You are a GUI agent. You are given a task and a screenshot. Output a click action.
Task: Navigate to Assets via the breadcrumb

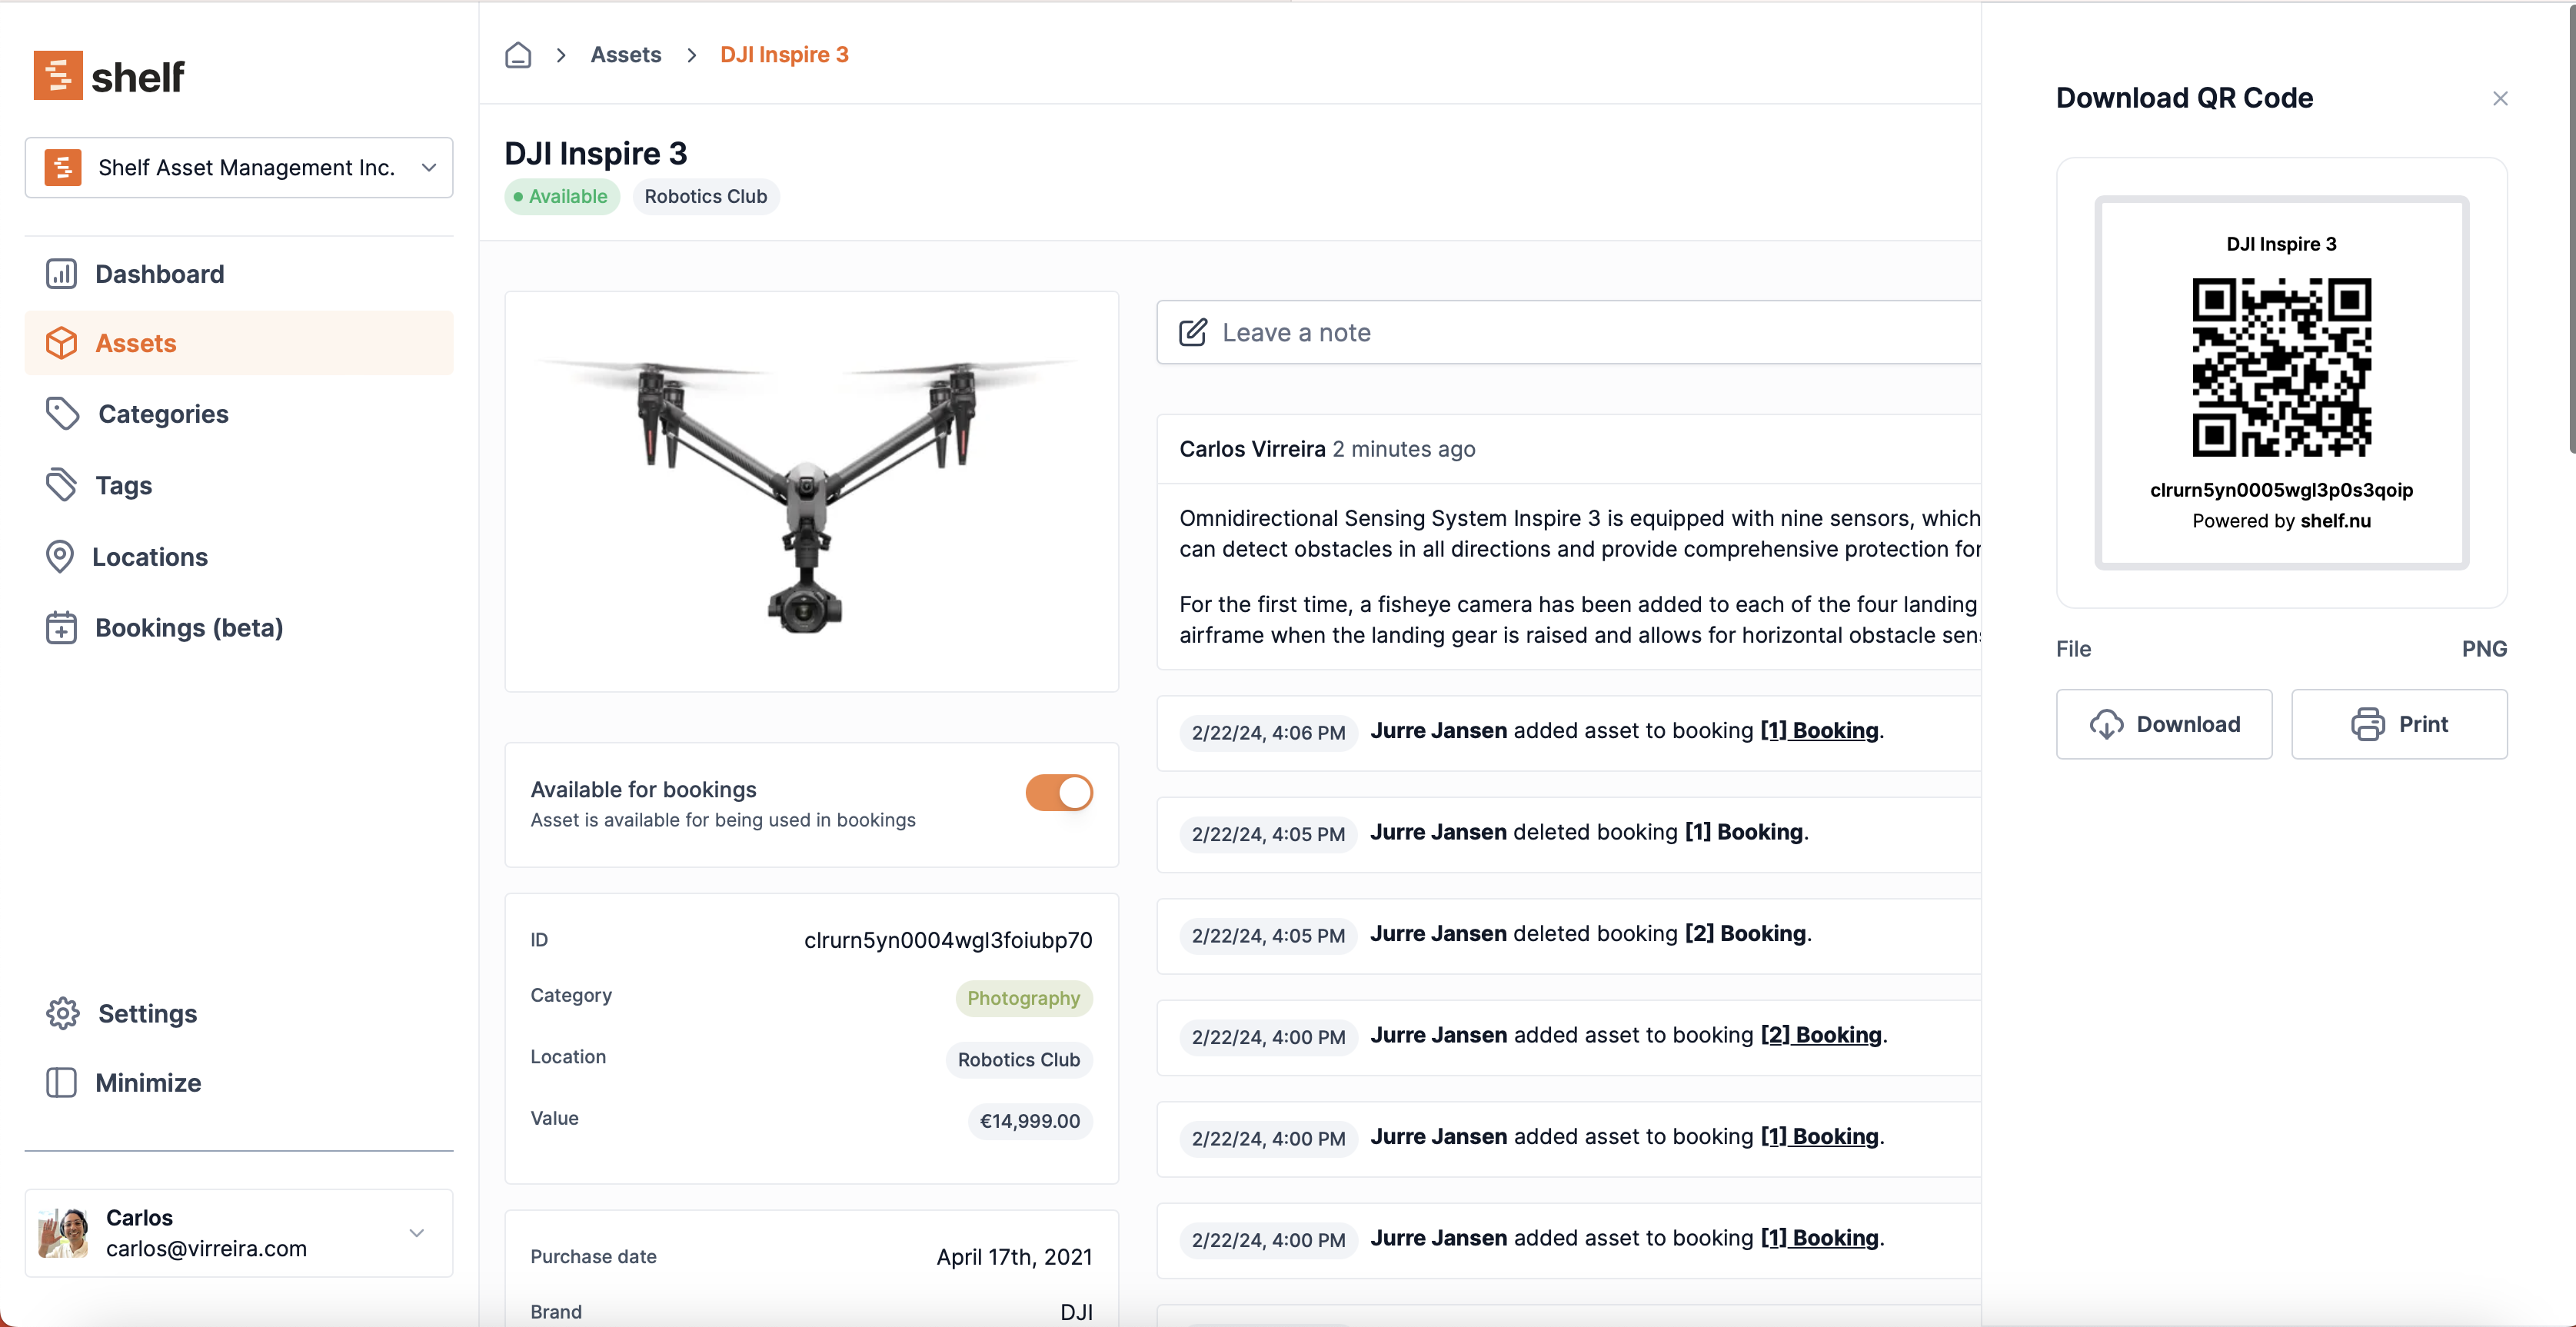(626, 54)
